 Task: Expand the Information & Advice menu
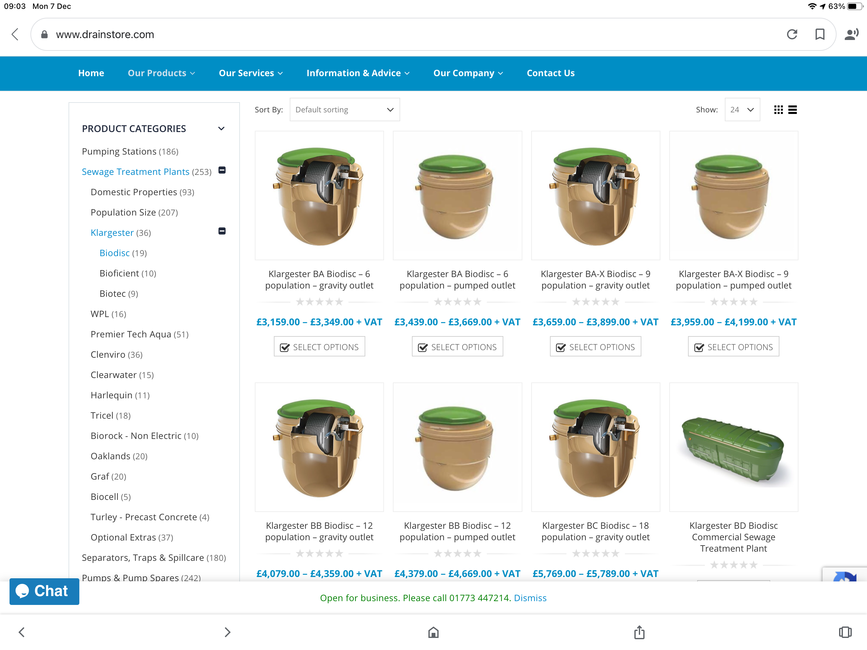[x=358, y=73]
